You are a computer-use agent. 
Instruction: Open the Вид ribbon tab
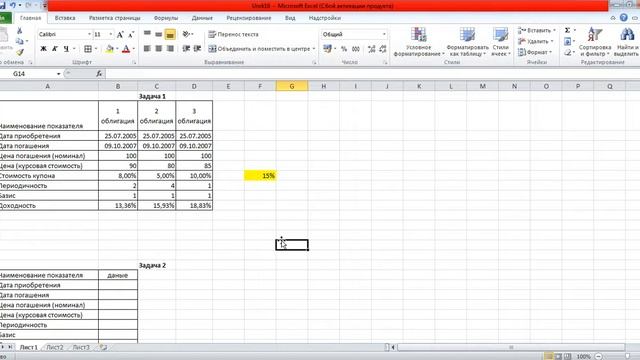290,18
